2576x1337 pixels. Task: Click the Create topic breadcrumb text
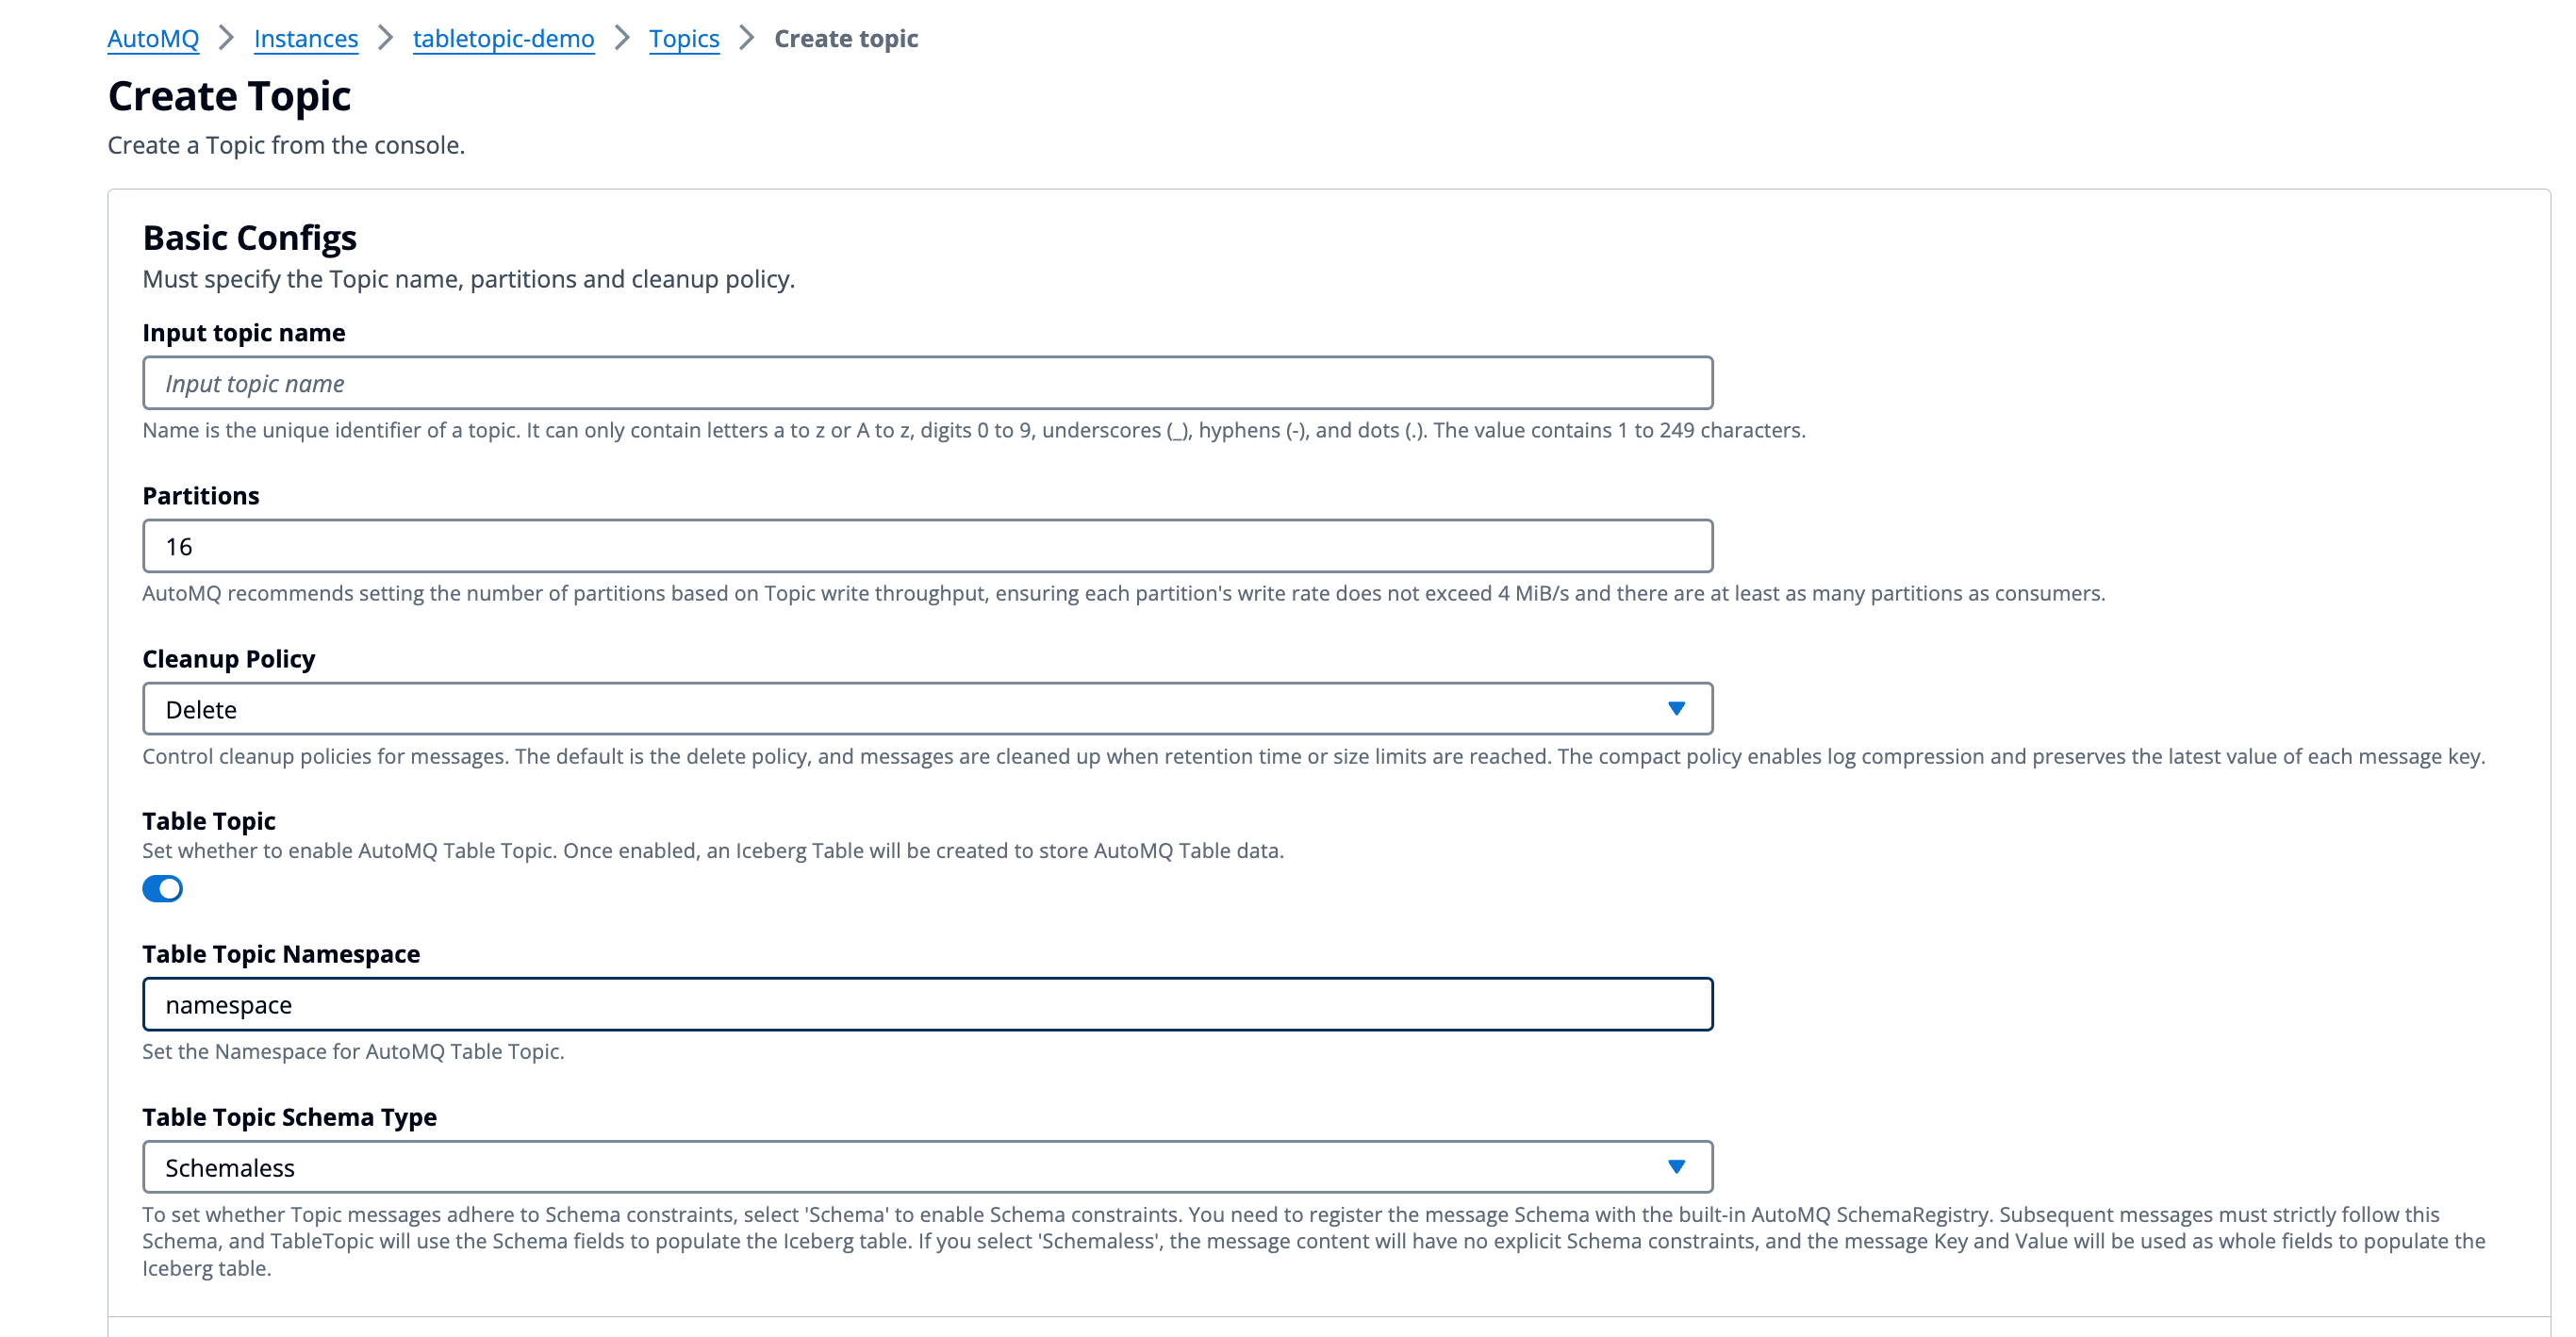[846, 38]
